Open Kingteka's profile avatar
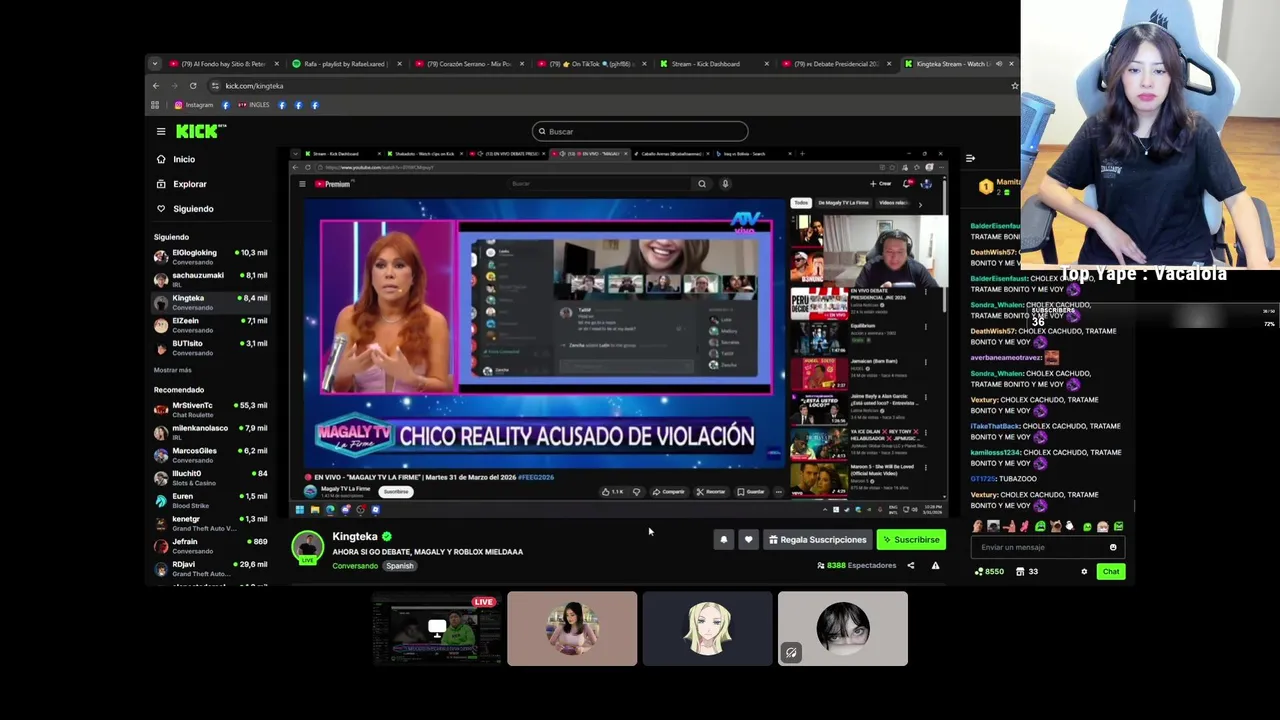 [x=308, y=547]
